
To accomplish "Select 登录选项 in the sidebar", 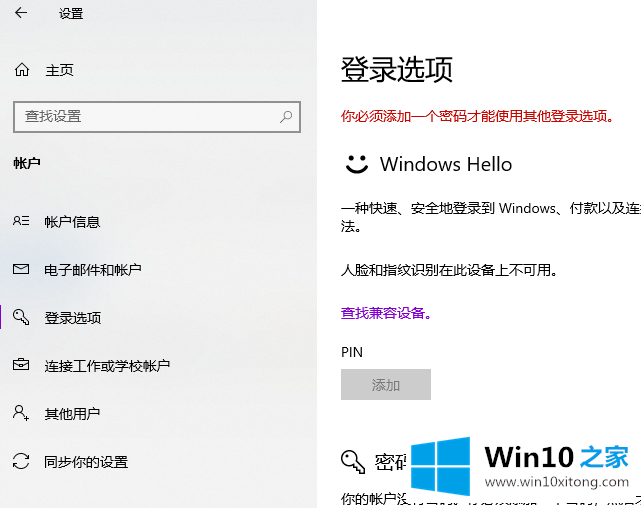I will [73, 318].
